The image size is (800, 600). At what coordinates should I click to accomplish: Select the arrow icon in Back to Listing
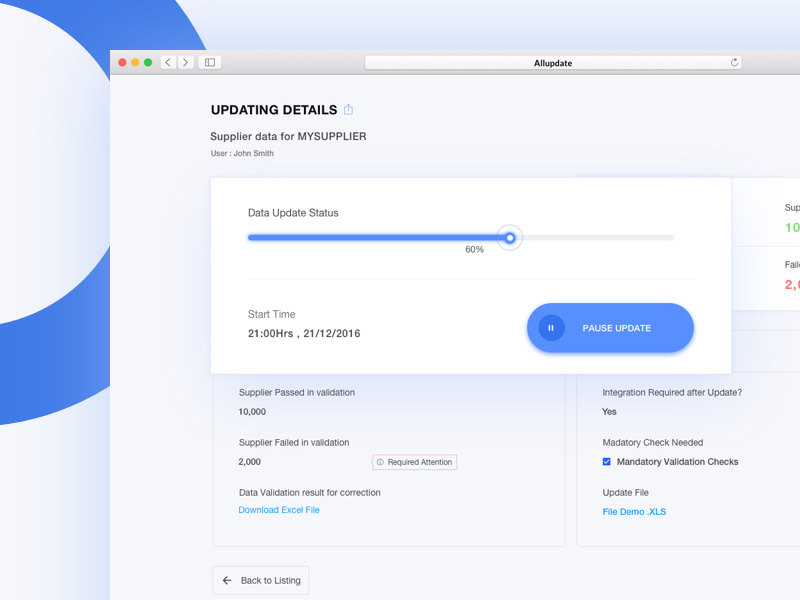point(226,580)
